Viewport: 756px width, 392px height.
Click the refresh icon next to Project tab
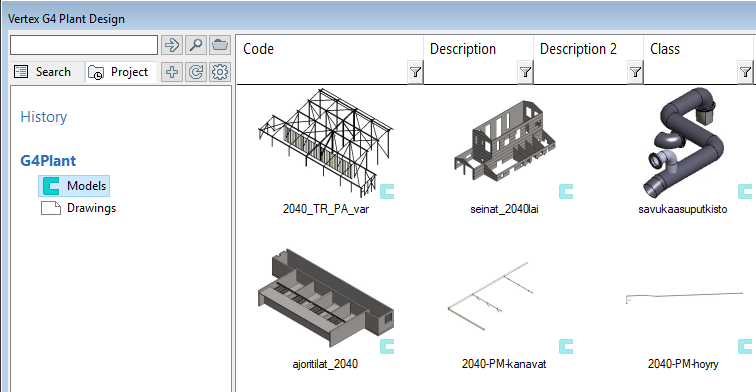196,72
